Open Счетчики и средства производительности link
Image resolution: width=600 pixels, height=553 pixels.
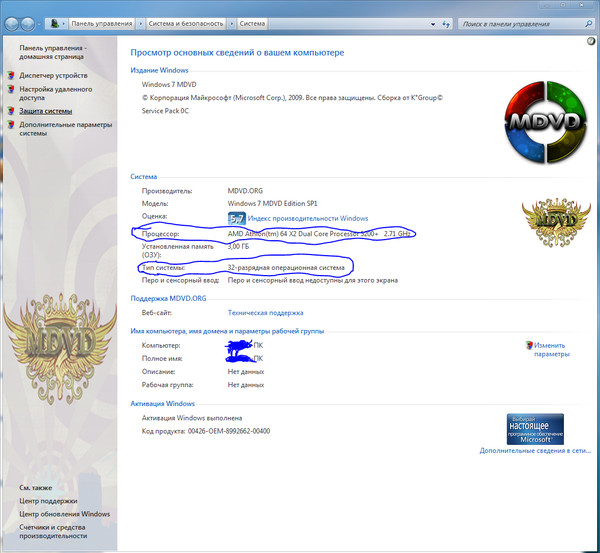tap(53, 531)
